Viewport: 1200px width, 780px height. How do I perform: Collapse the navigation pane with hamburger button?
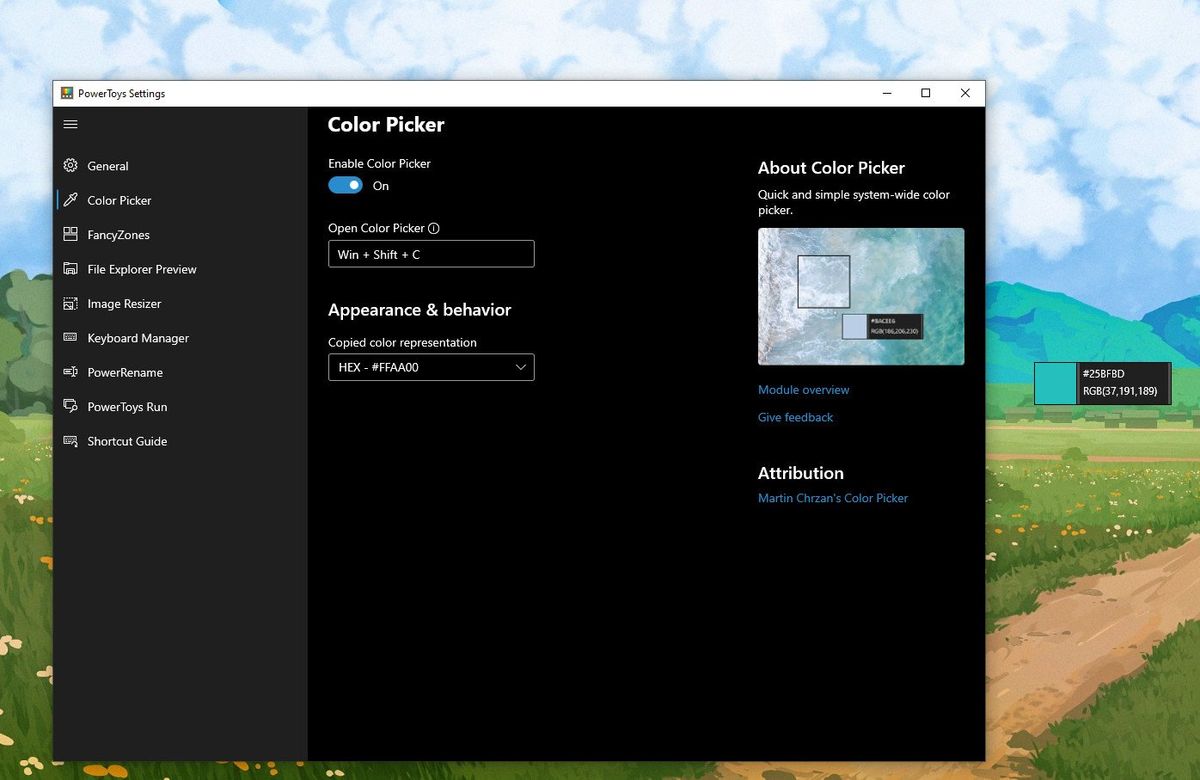pos(70,124)
